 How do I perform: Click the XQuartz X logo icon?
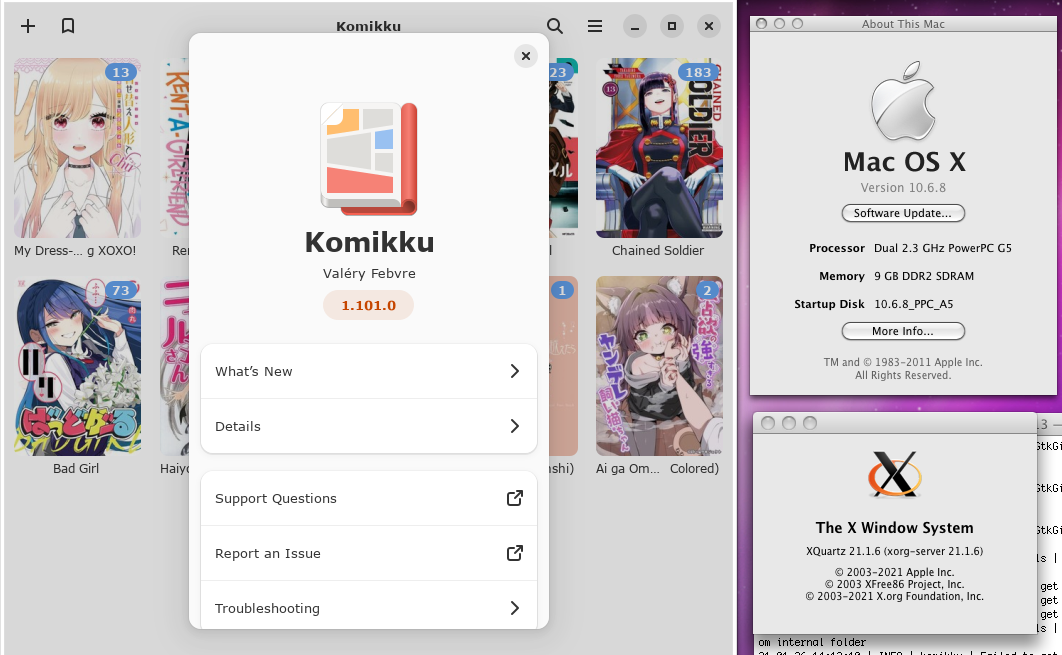894,474
